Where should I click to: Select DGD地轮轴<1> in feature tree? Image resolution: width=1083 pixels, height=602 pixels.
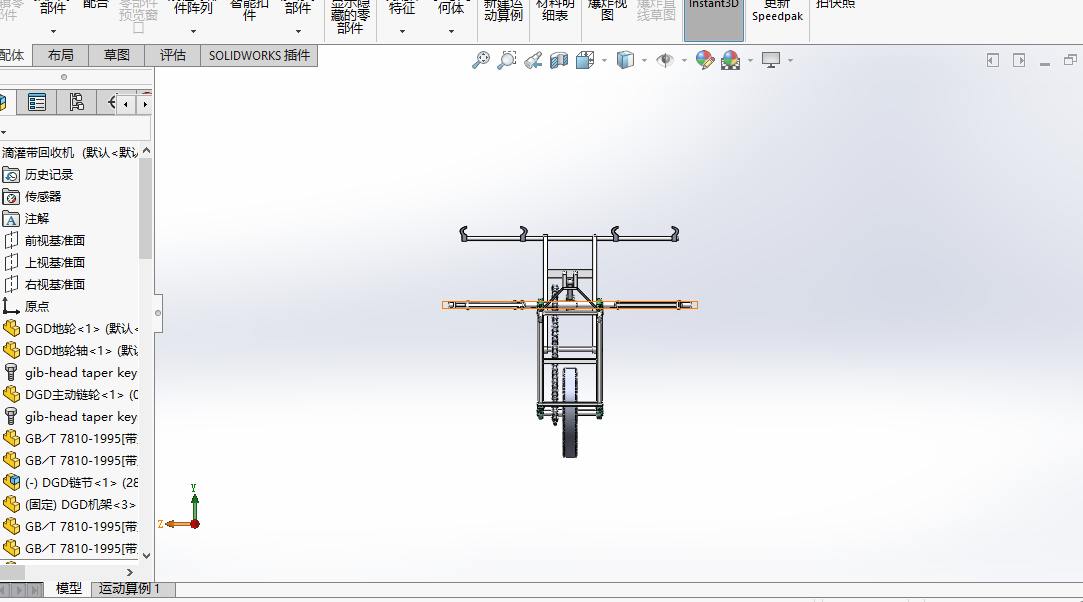click(x=80, y=351)
